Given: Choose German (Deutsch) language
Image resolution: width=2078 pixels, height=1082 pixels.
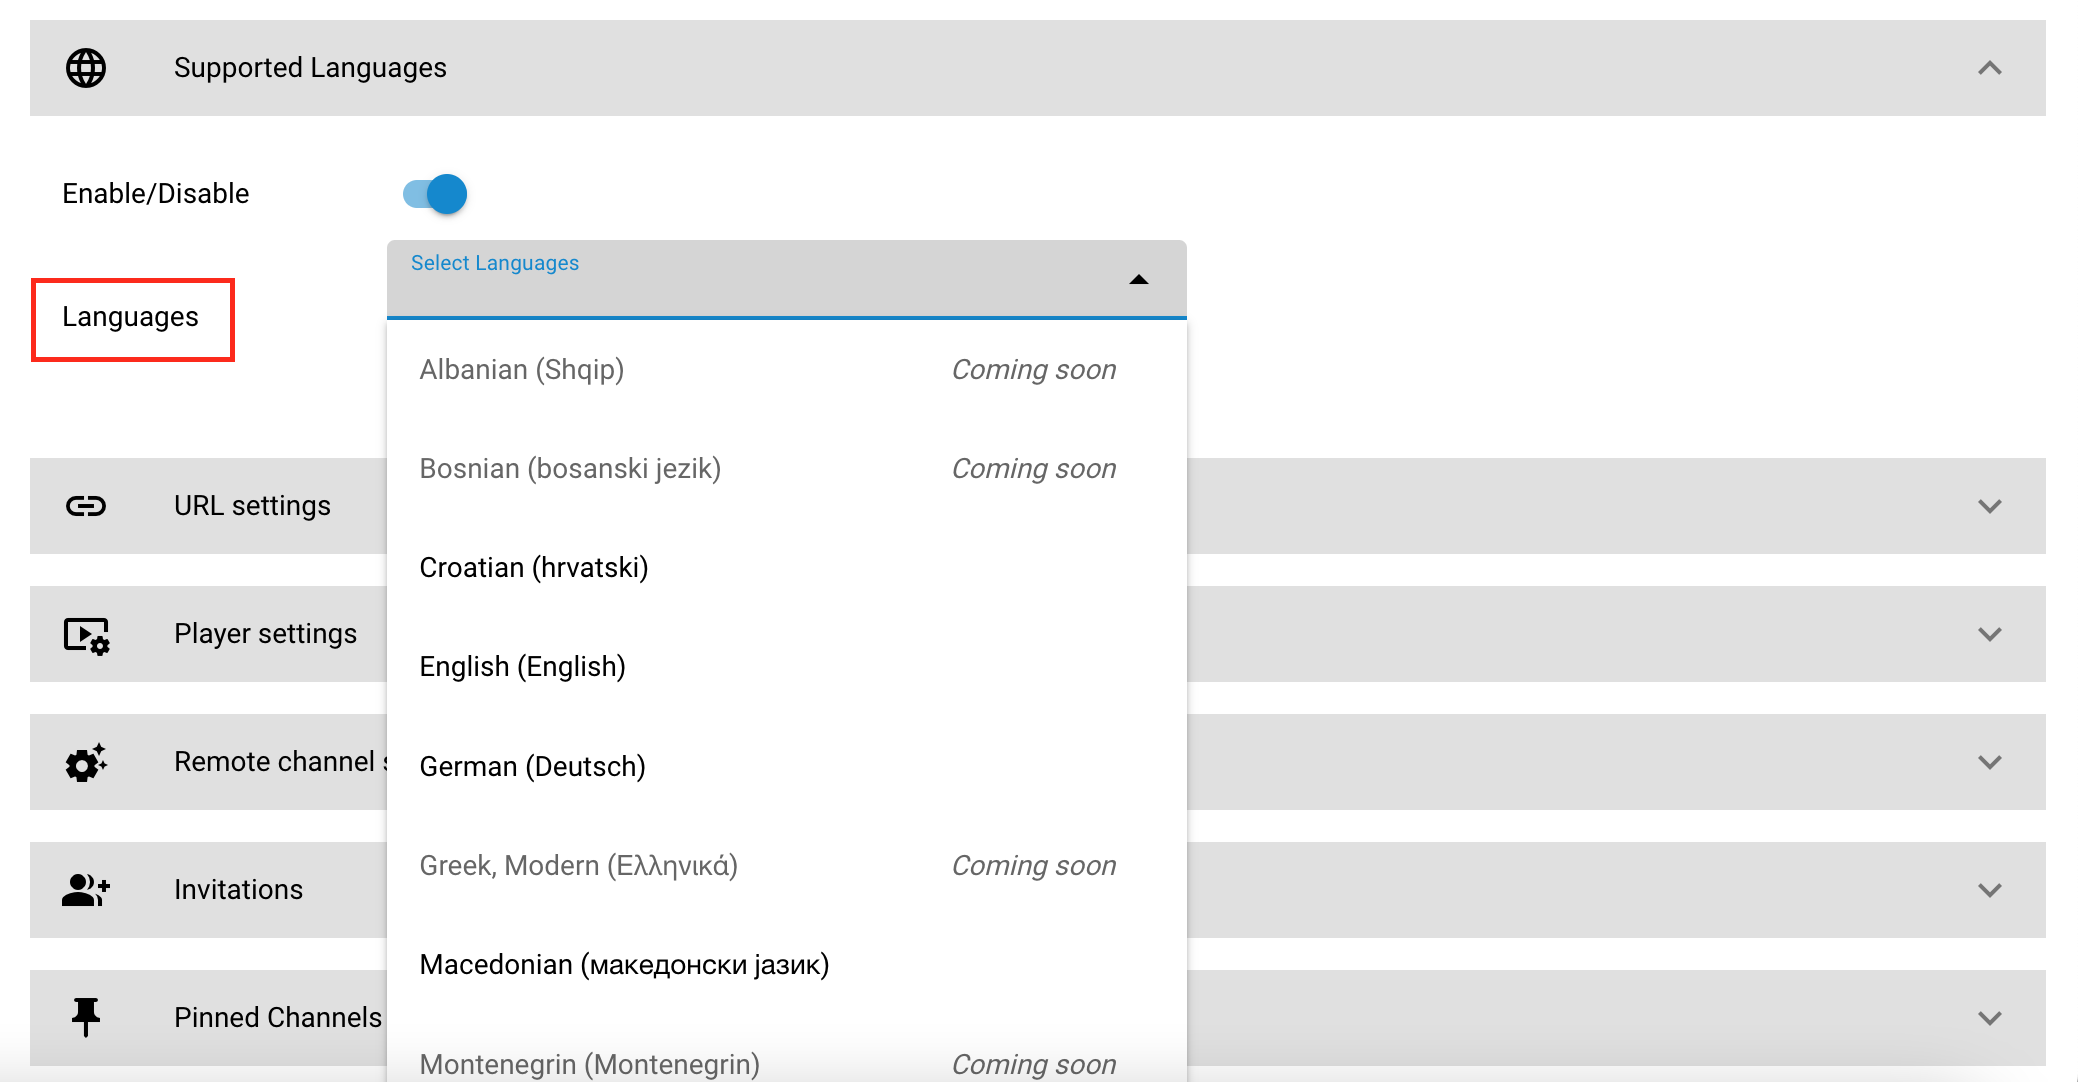Looking at the screenshot, I should [532, 767].
